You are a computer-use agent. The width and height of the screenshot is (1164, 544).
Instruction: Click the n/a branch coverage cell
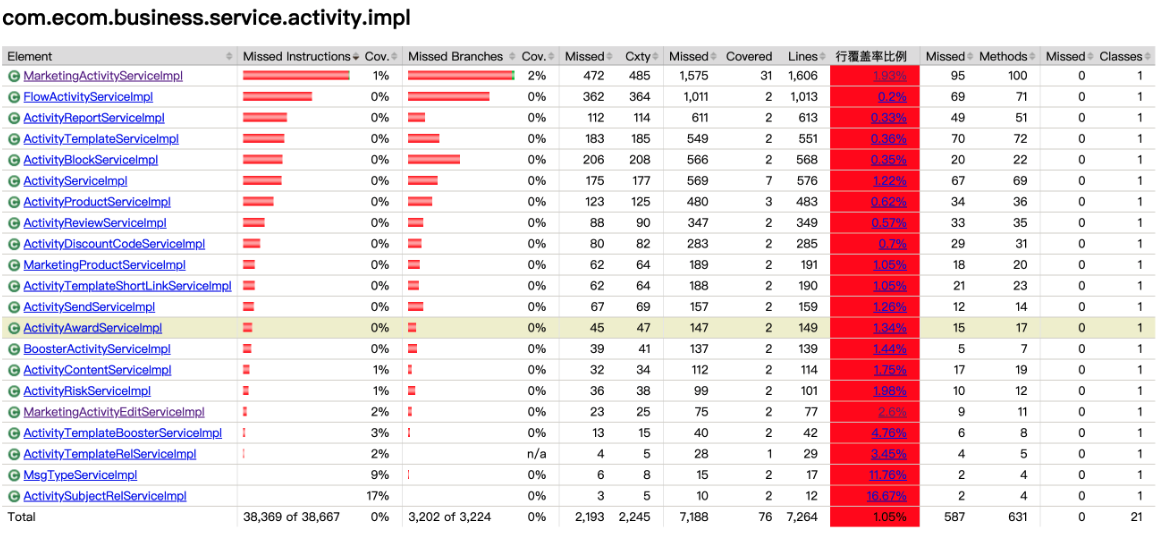536,454
